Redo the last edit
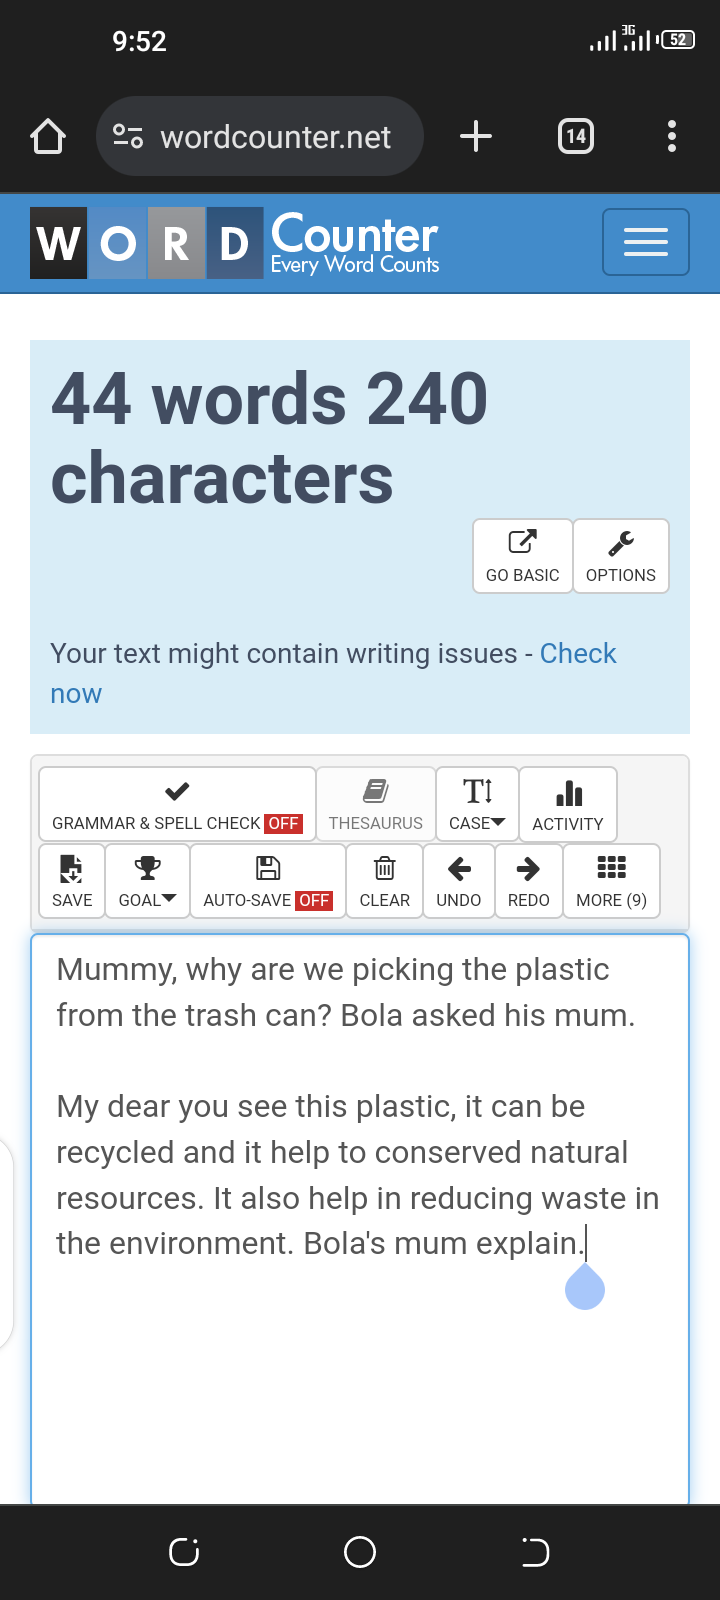This screenshot has width=720, height=1600. pos(529,881)
